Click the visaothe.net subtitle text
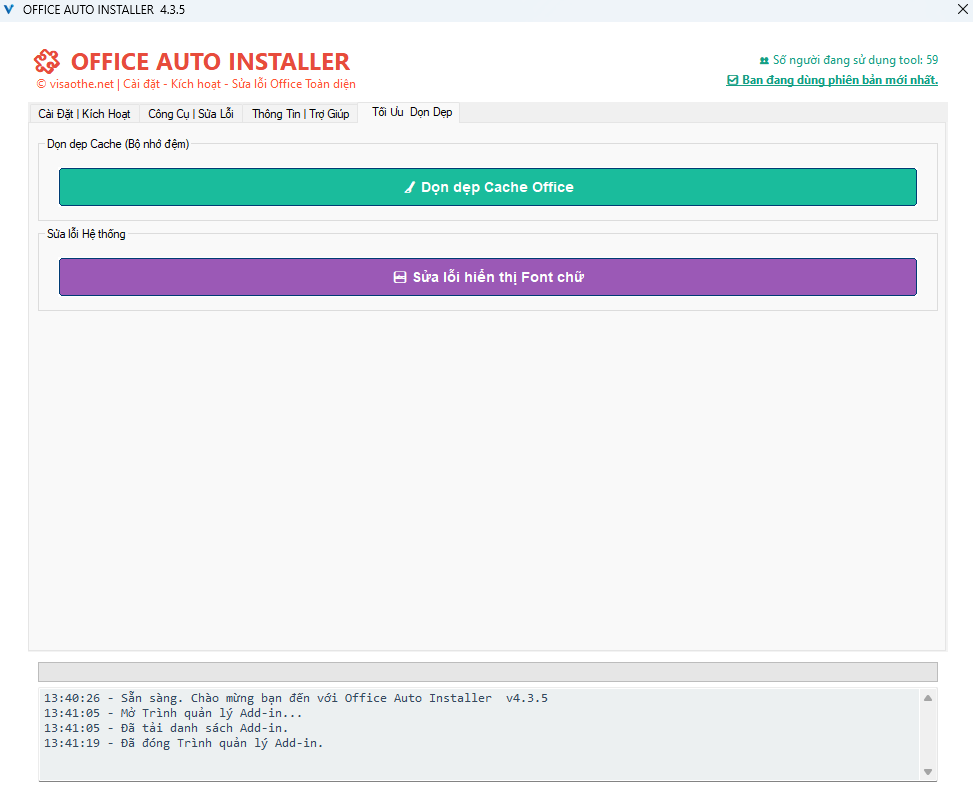The height and width of the screenshot is (790, 973). 196,84
